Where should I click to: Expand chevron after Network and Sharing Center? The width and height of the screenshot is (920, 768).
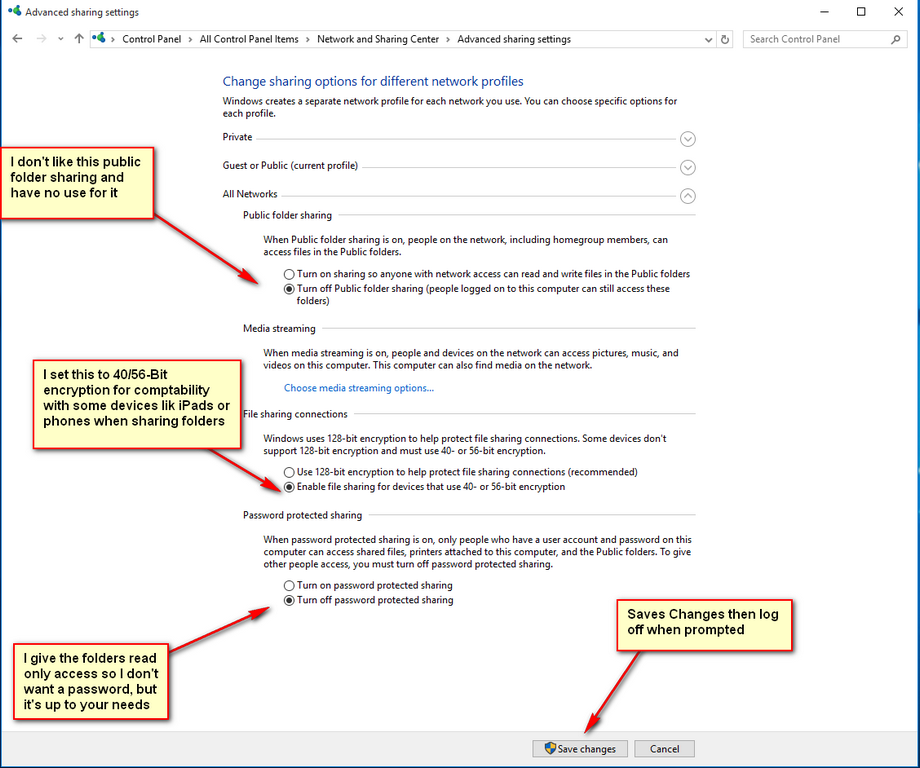tap(448, 39)
